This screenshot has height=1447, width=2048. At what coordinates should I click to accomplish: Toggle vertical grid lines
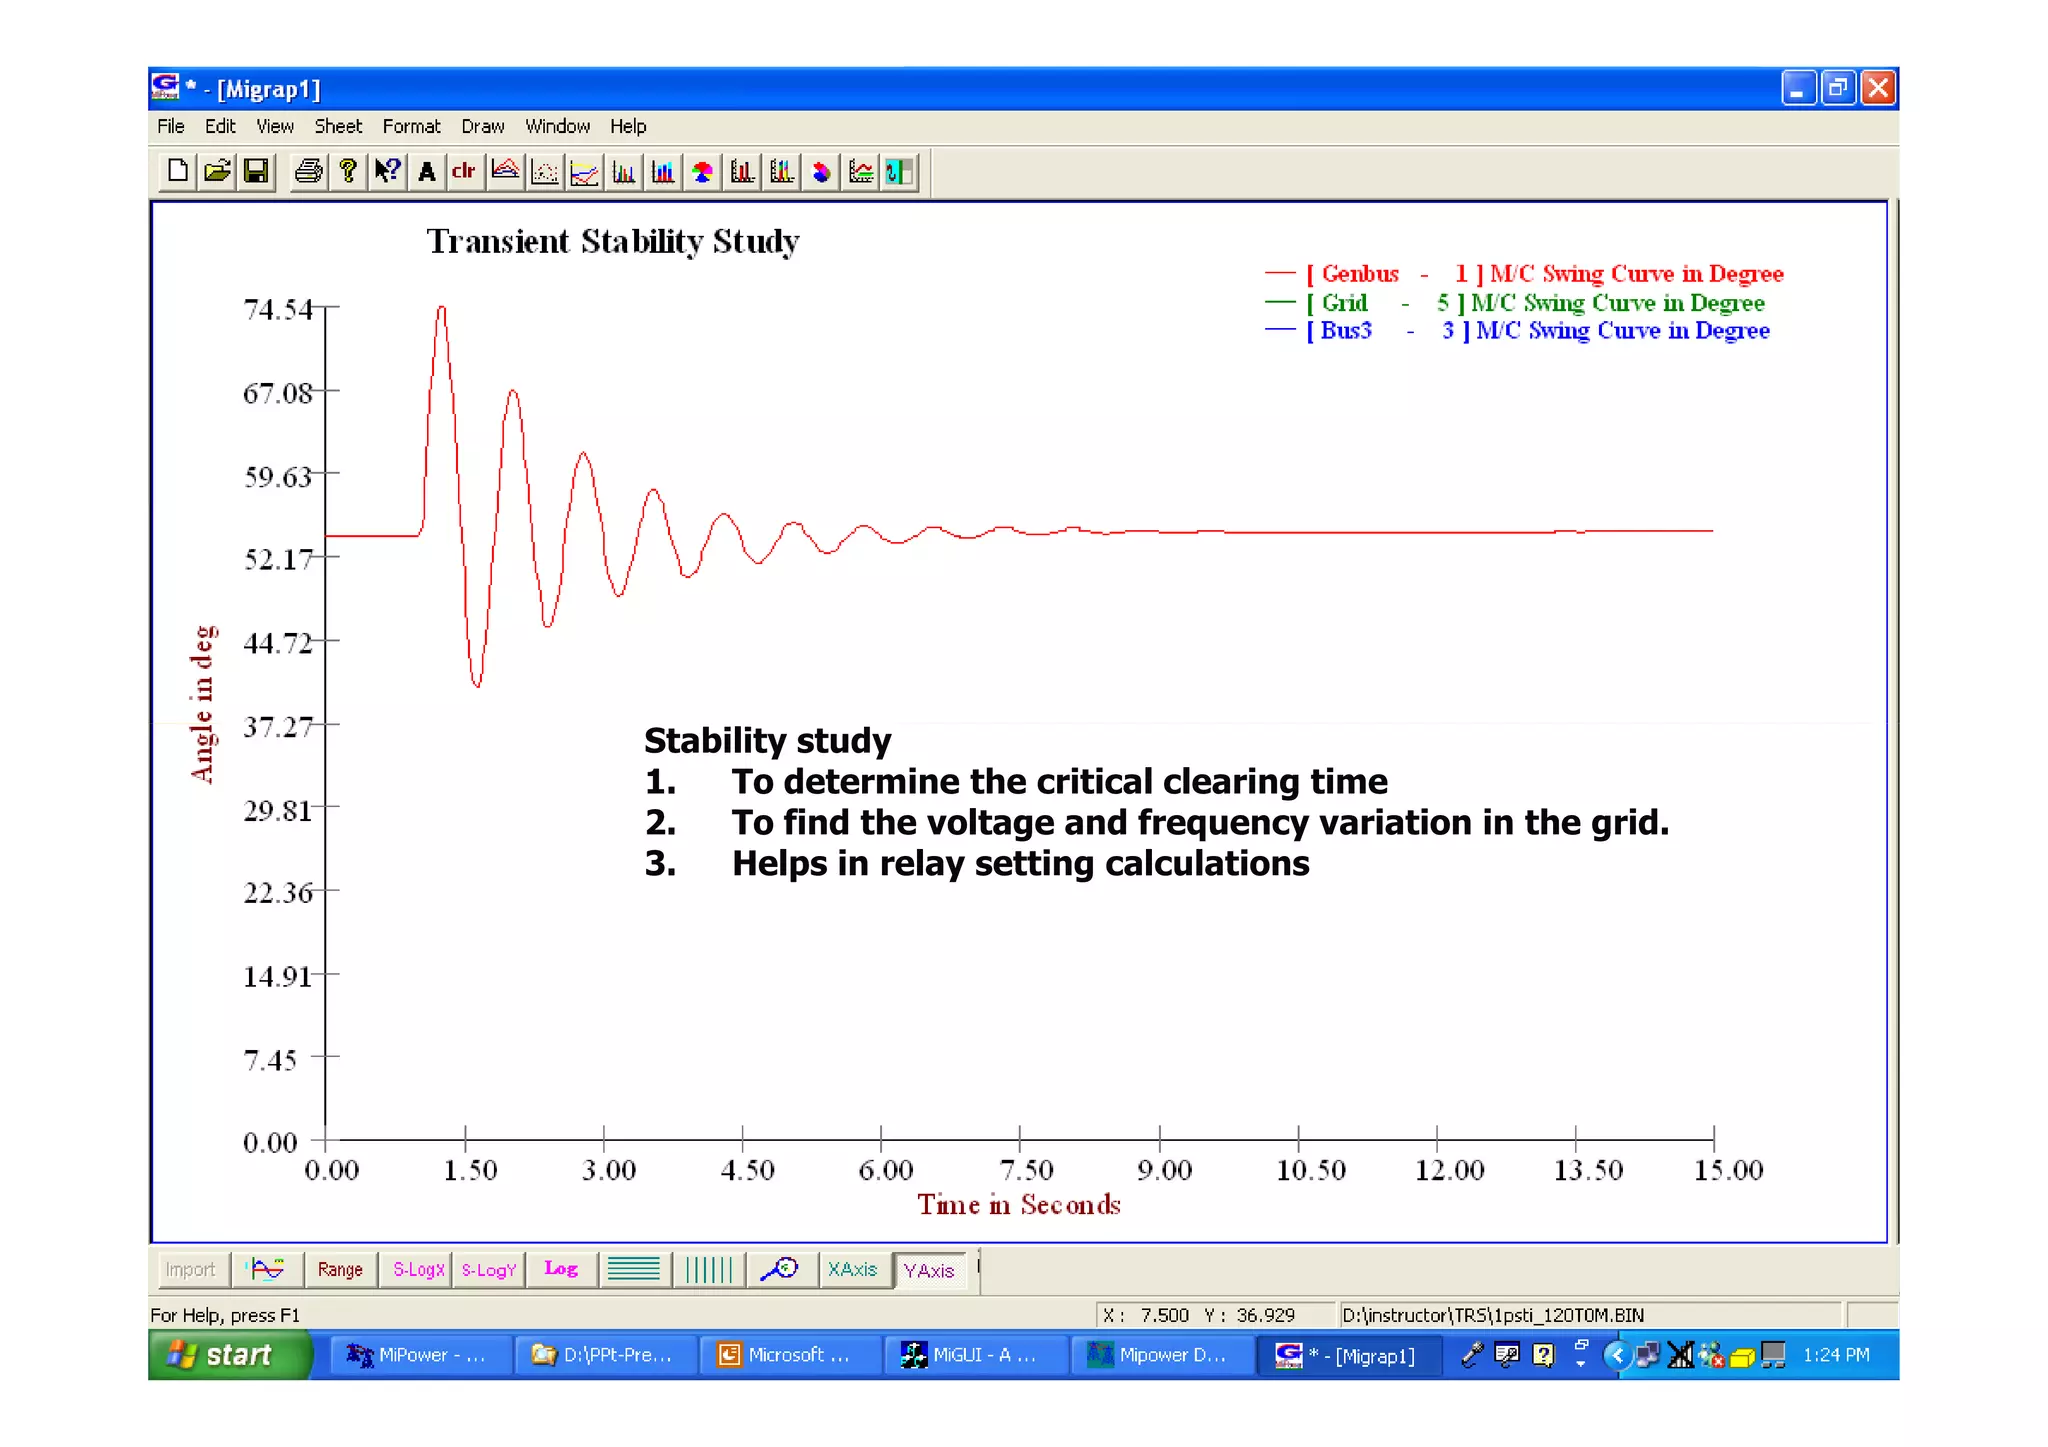click(709, 1270)
